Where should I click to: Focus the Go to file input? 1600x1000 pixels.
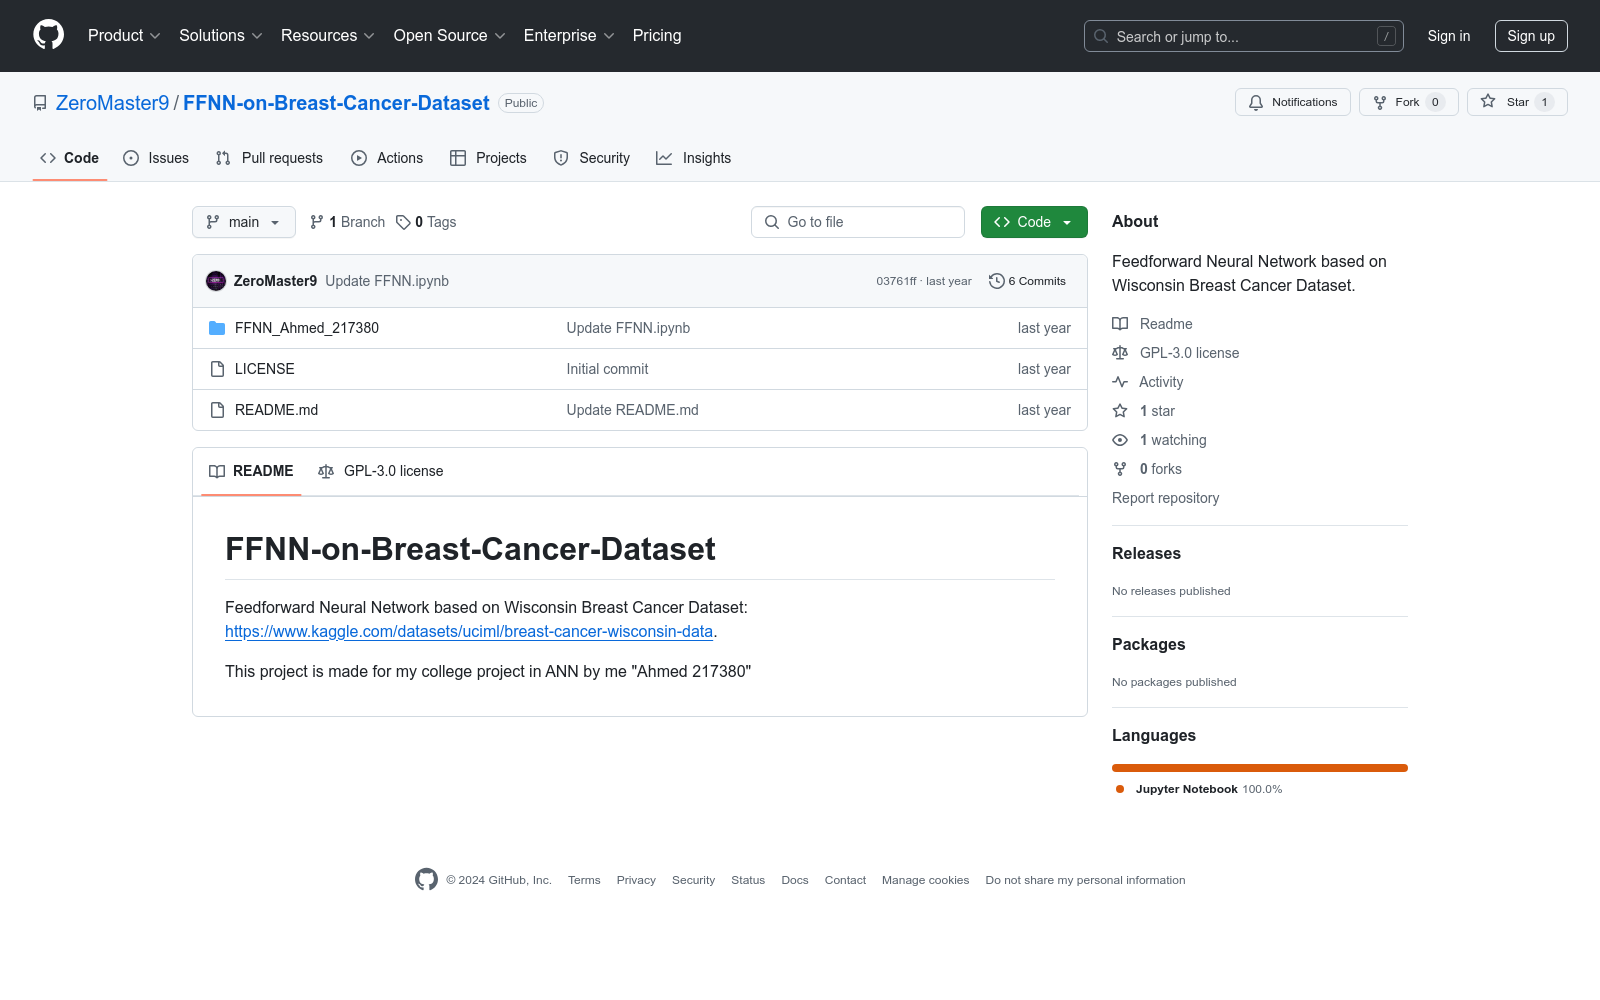click(858, 222)
